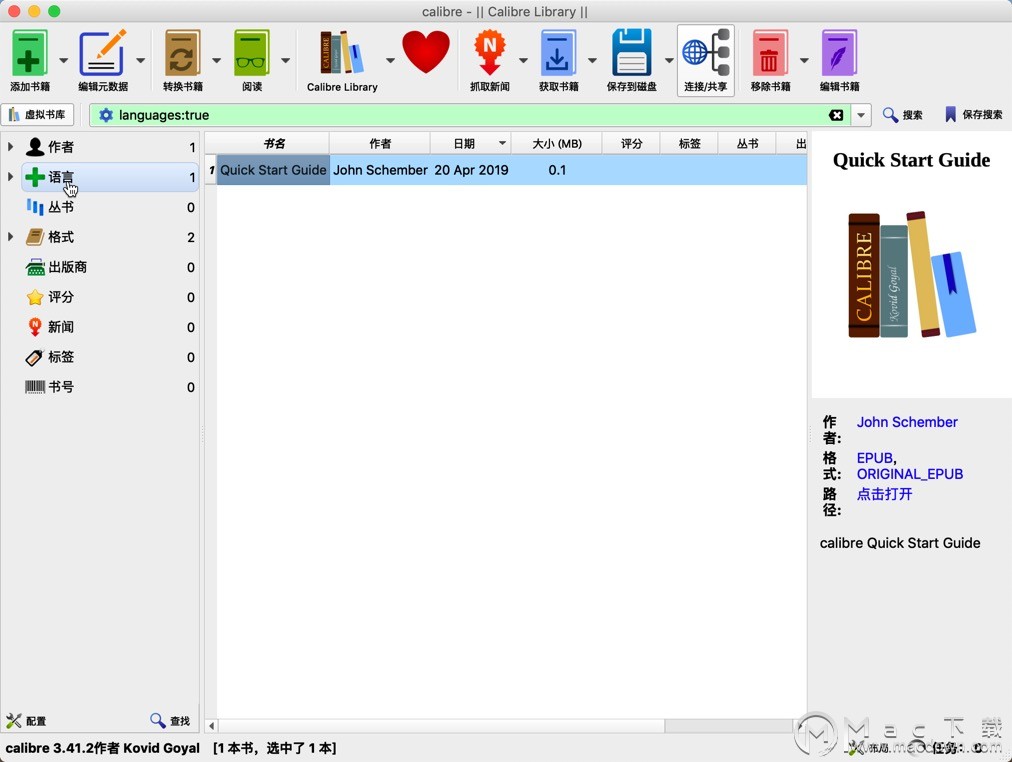
Task: Click the Configure button in tag browser
Action: click(x=26, y=721)
